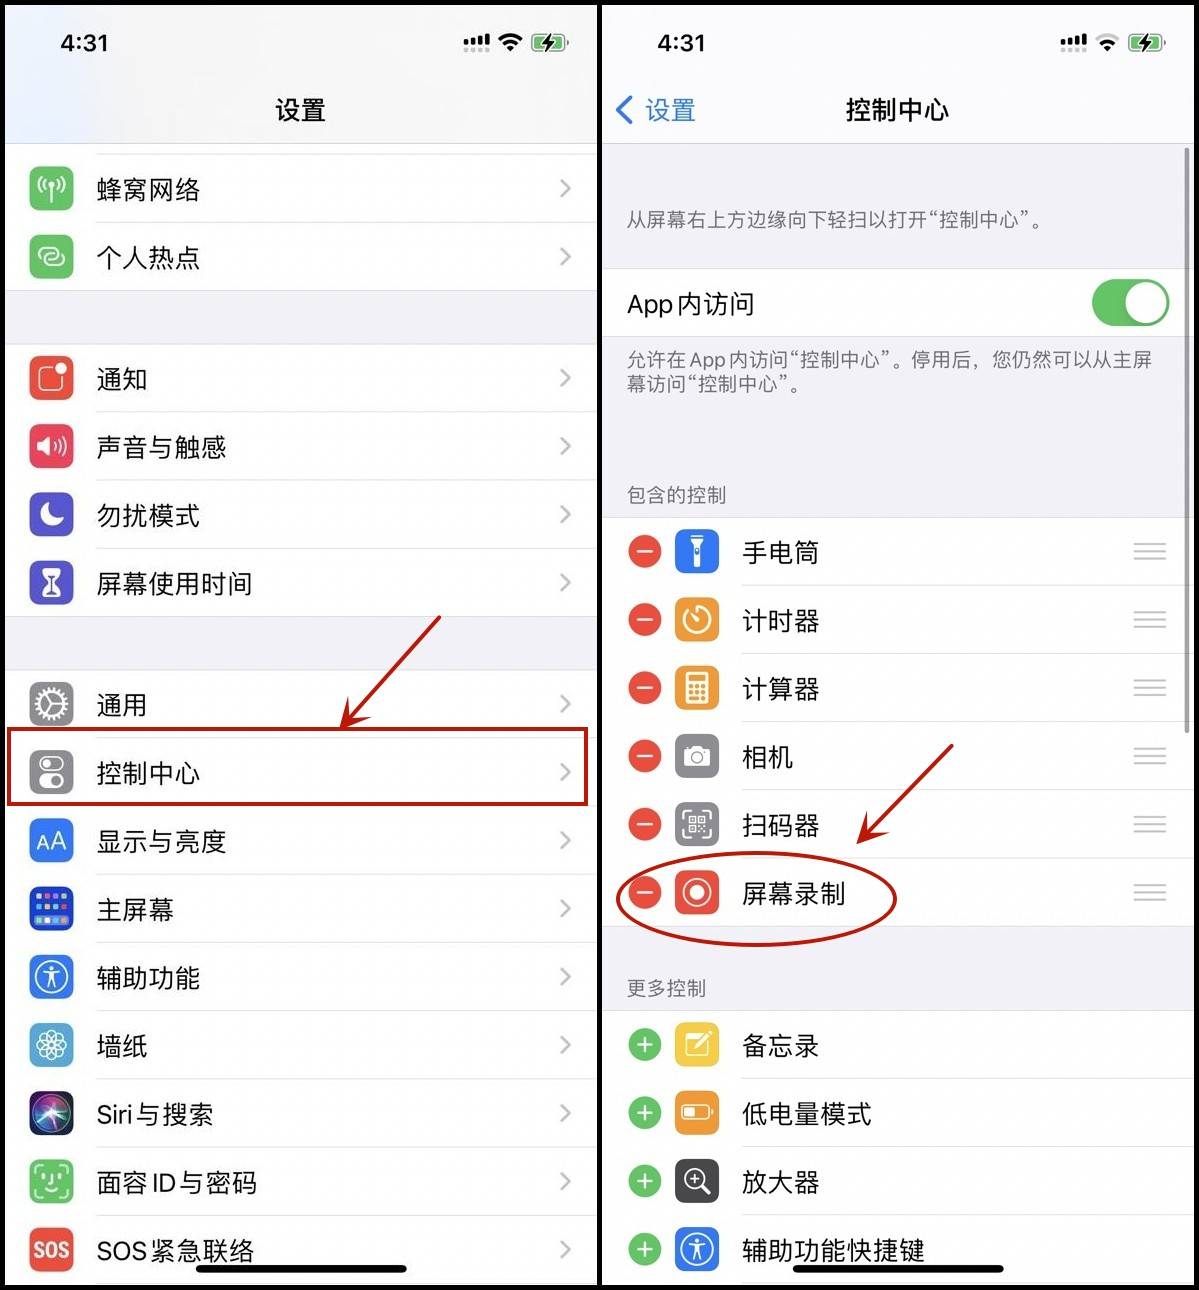
Task: Tap the 放大器 magnifier icon
Action: [697, 1182]
